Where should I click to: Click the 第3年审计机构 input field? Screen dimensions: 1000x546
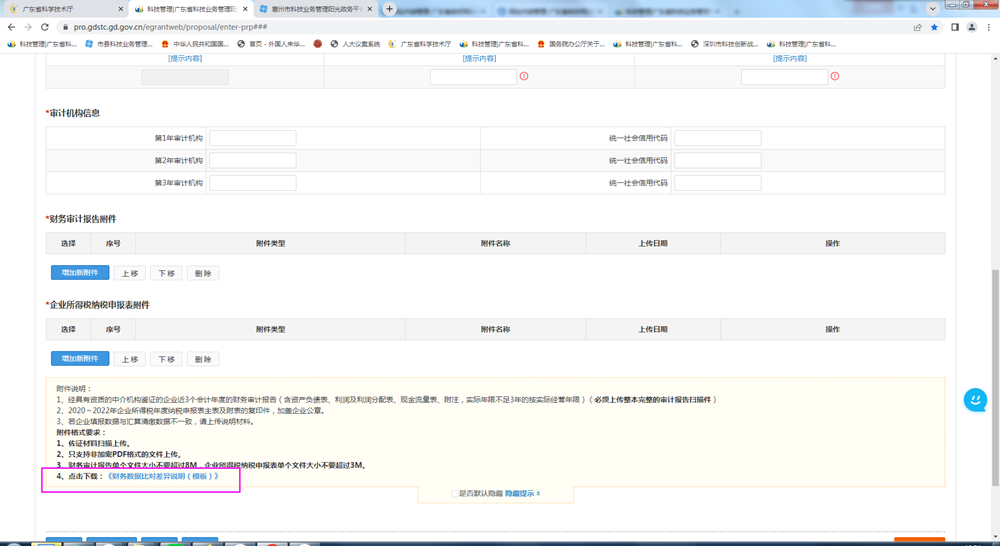click(x=253, y=182)
